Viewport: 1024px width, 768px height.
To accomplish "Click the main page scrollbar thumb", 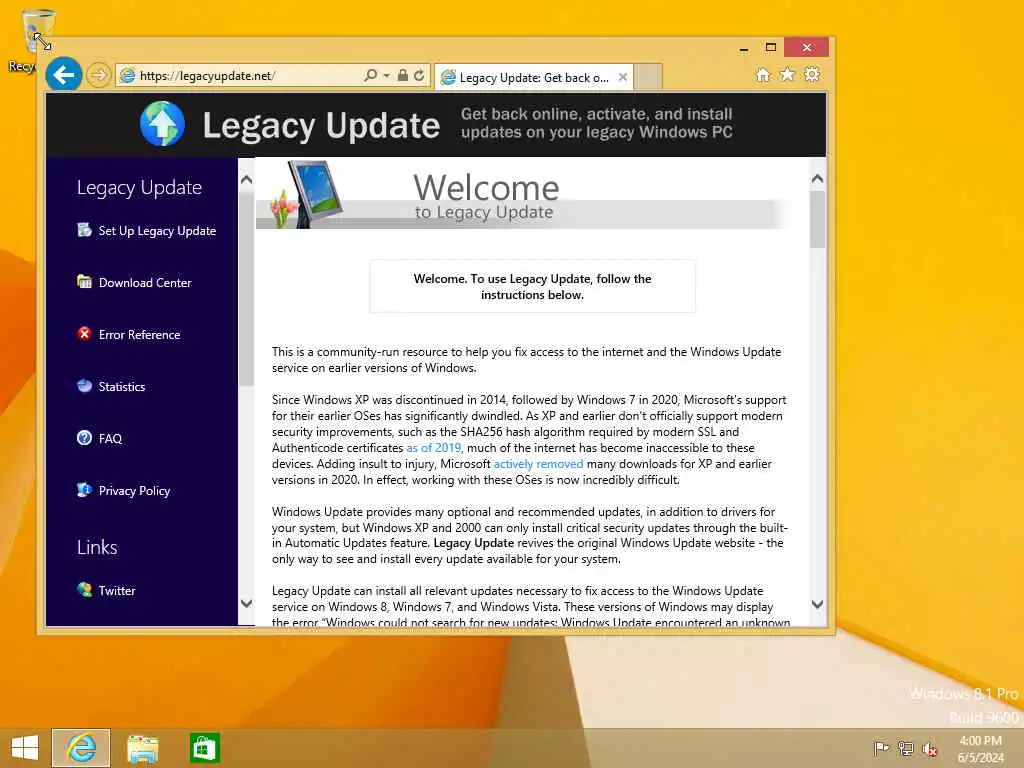I will point(817,219).
